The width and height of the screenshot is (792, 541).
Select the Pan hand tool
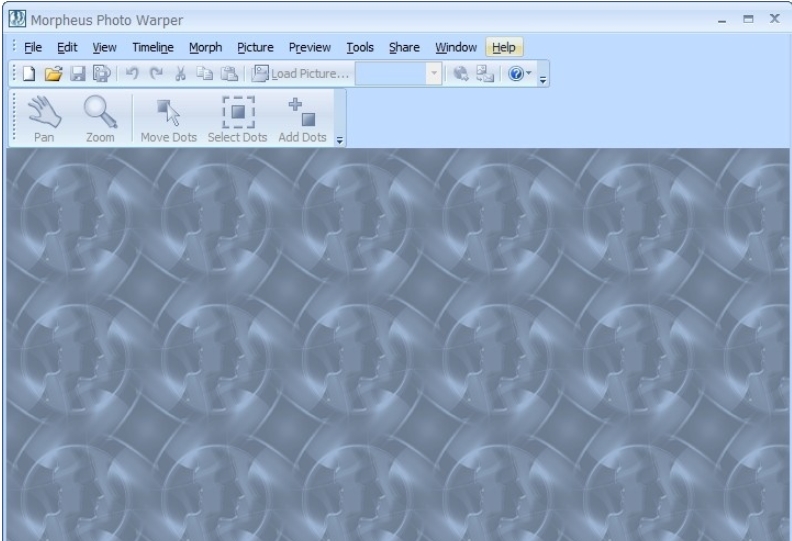43,119
